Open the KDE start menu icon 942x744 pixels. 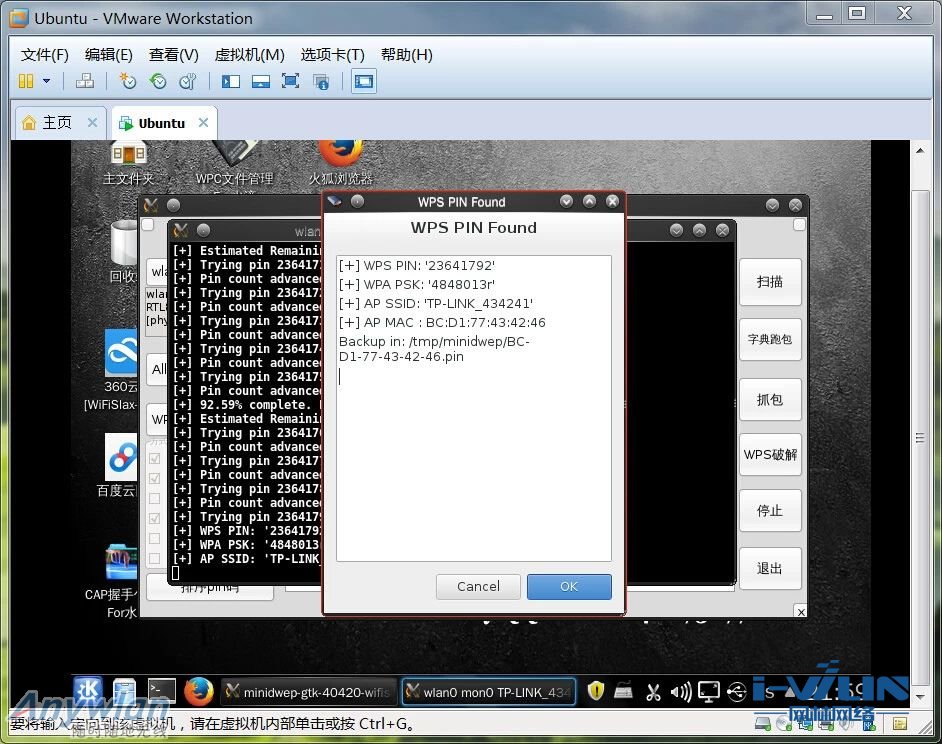coord(88,691)
